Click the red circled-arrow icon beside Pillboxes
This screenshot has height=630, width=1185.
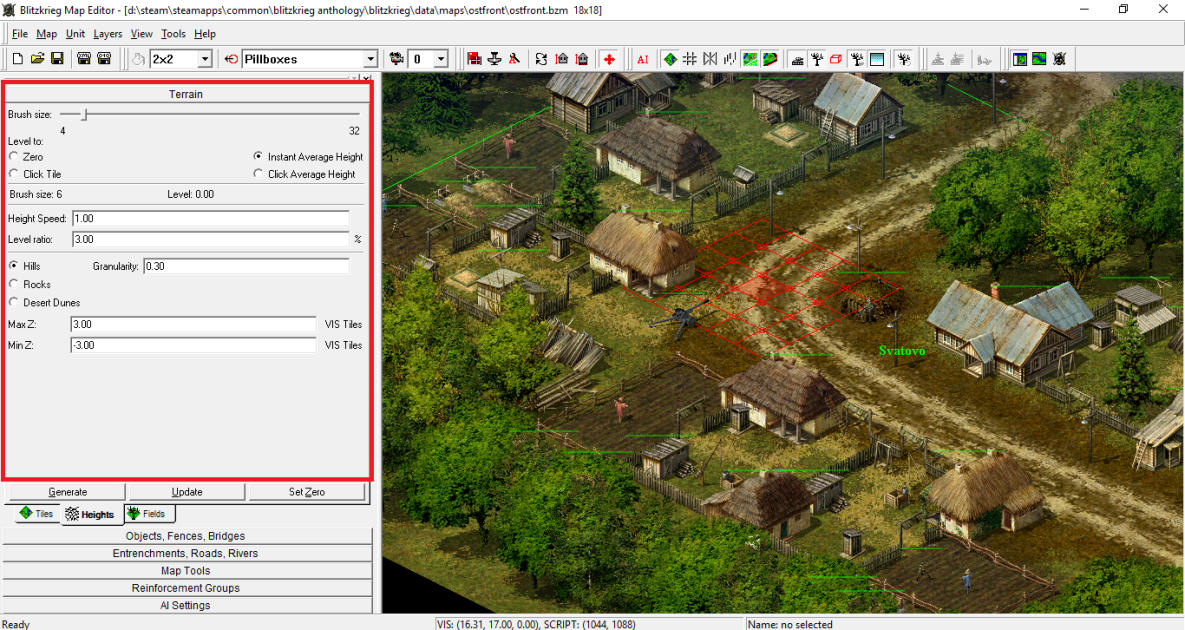(231, 59)
